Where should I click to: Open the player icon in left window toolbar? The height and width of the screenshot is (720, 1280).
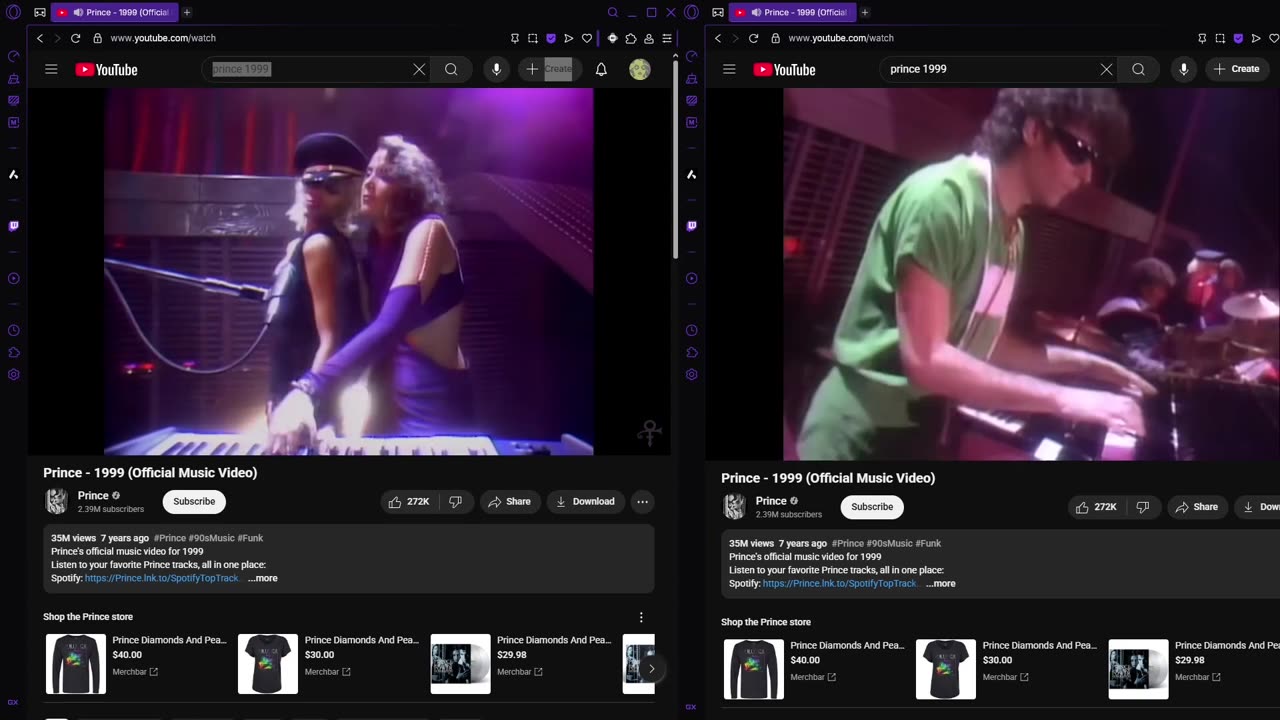pos(569,38)
